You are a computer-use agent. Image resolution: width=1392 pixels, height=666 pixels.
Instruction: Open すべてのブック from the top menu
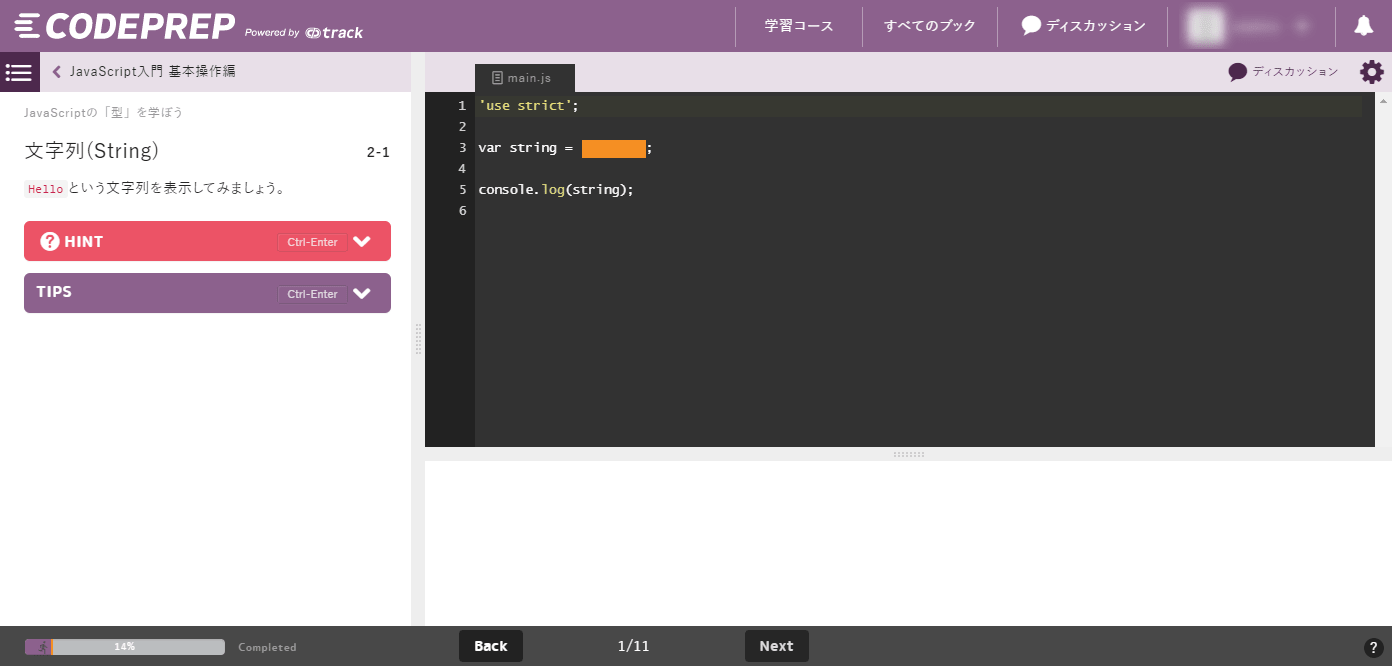coord(929,25)
